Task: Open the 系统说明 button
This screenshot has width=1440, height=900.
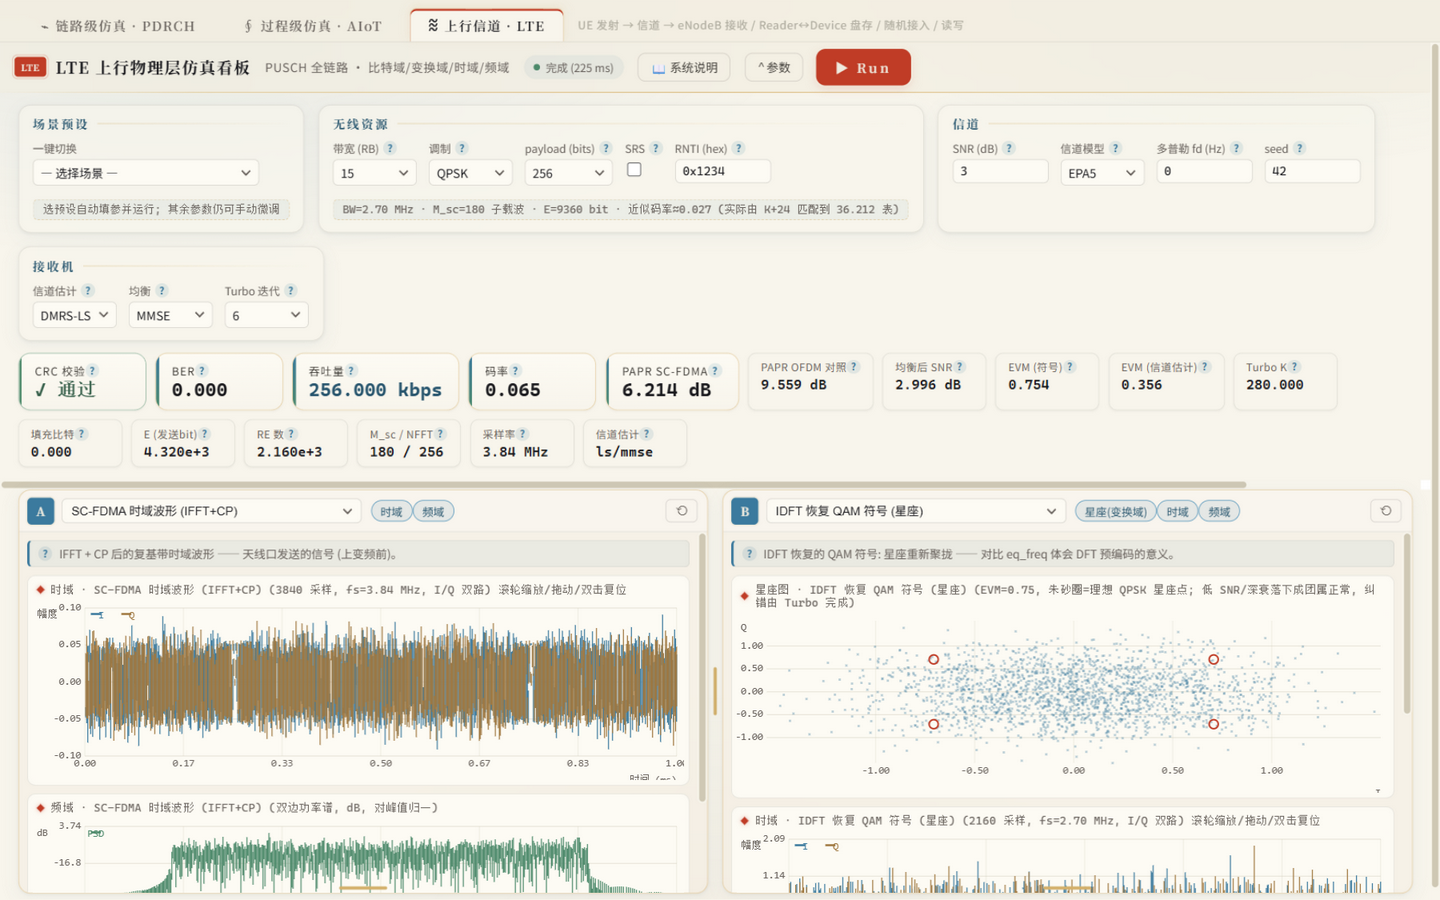Action: 684,68
